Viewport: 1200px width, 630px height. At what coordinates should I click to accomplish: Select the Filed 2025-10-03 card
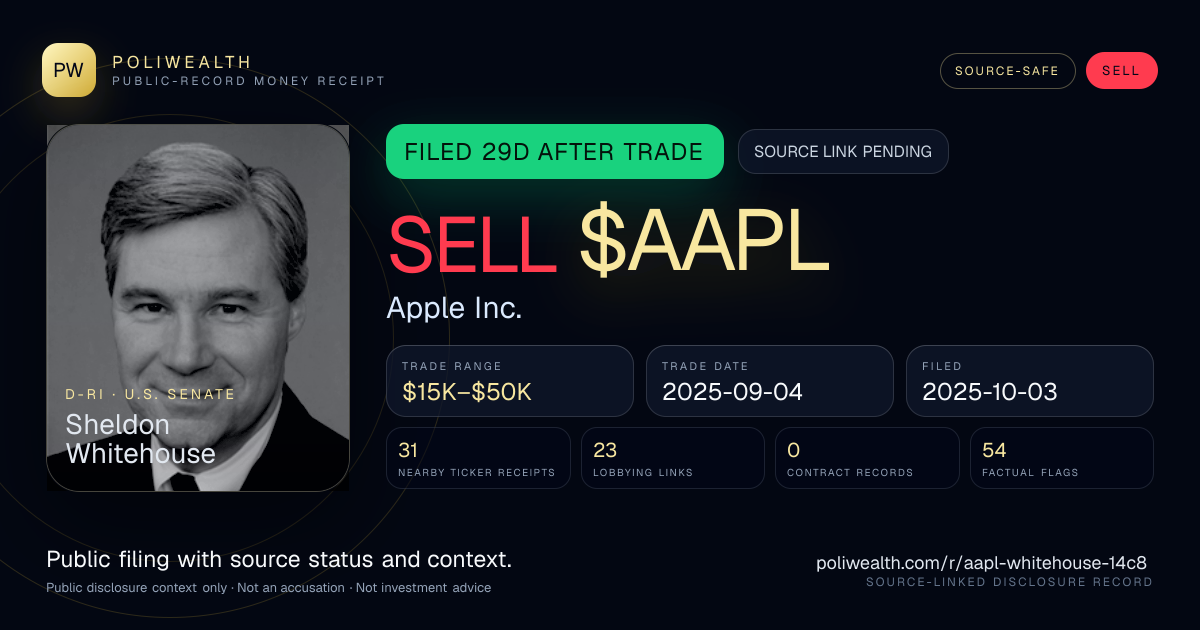(x=1030, y=381)
